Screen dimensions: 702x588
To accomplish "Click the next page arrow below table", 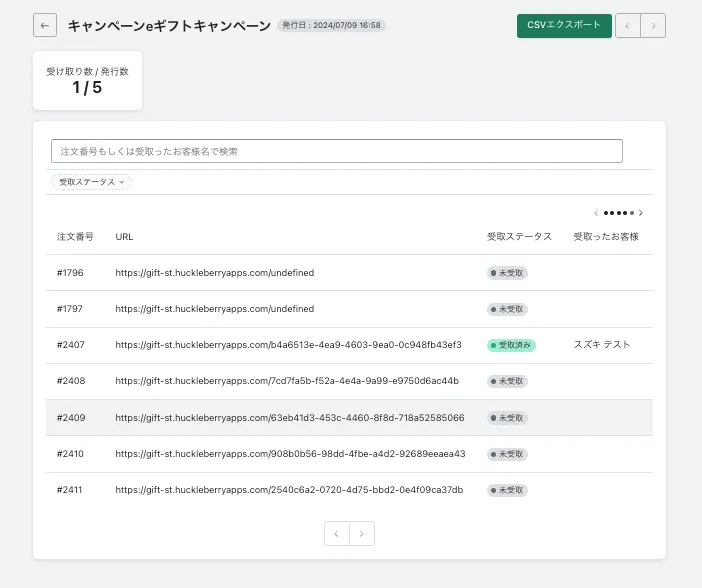I will click(362, 534).
